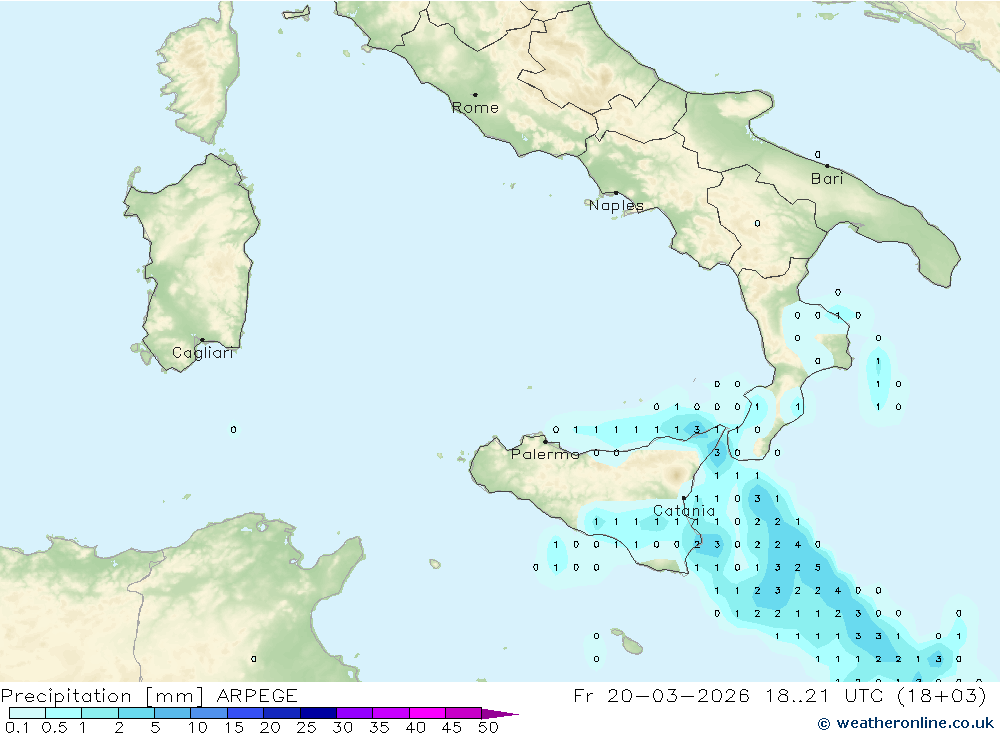Viewport: 1000px width, 733px height.
Task: Click the 50 legend scale label
Action: (x=489, y=727)
